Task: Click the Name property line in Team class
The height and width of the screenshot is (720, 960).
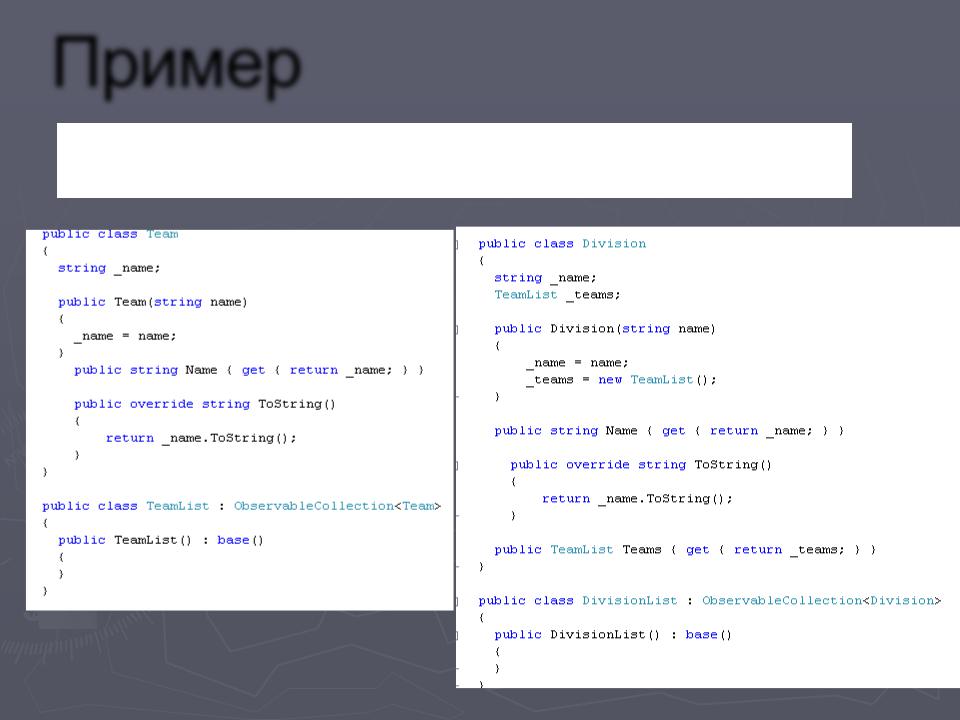Action: (x=249, y=370)
